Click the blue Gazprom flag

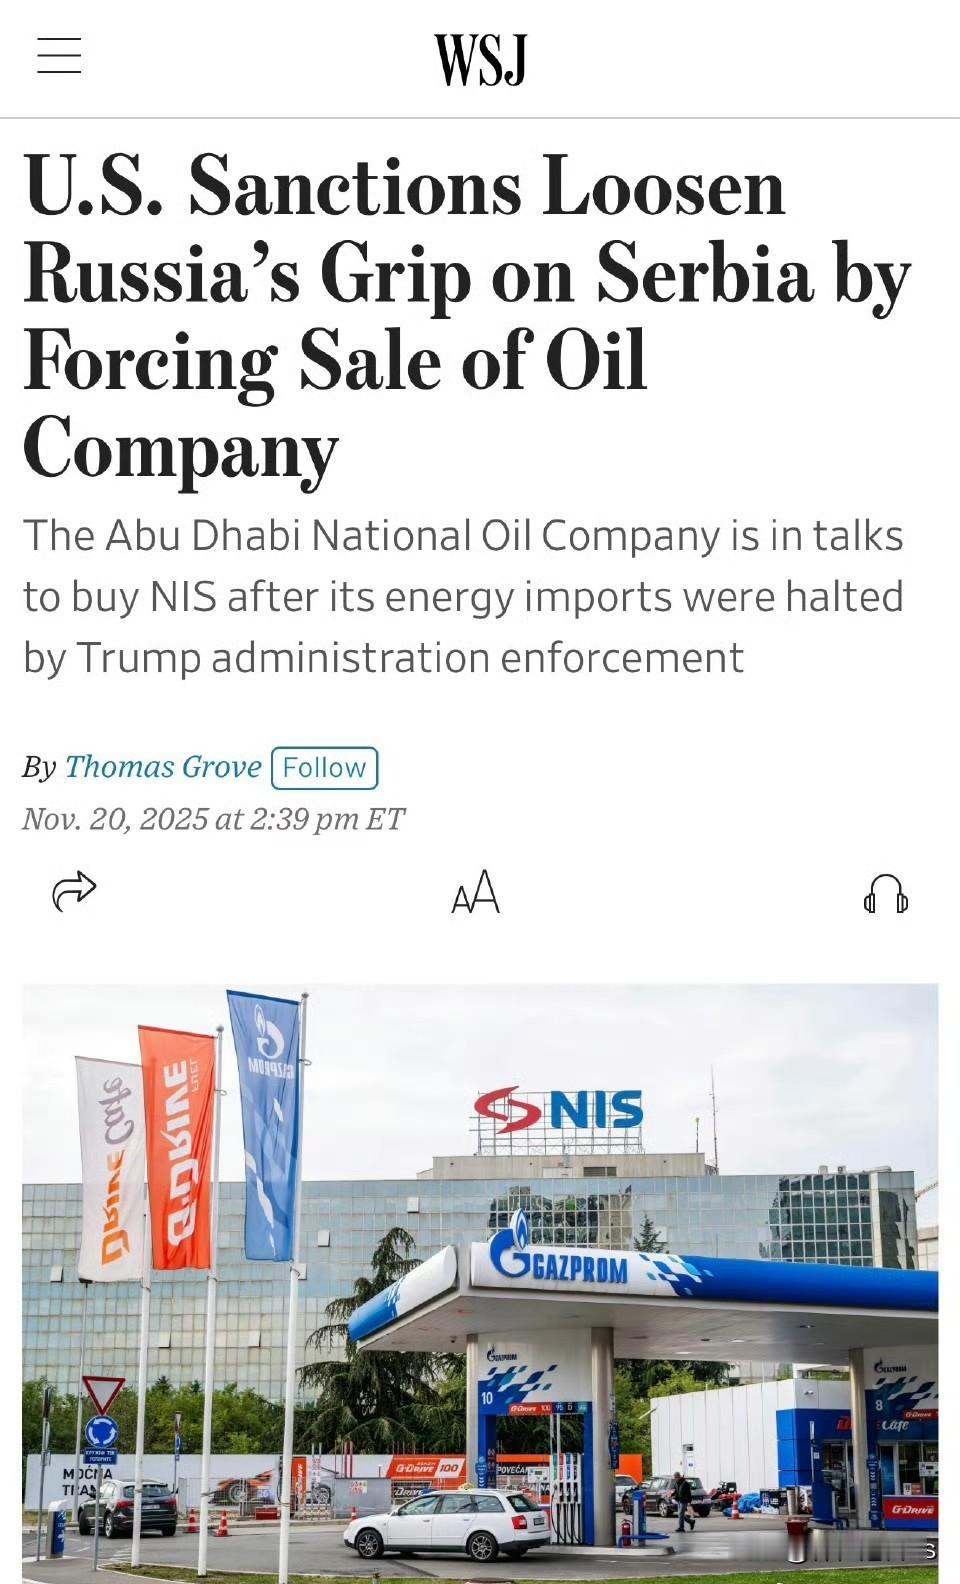coord(264,1124)
